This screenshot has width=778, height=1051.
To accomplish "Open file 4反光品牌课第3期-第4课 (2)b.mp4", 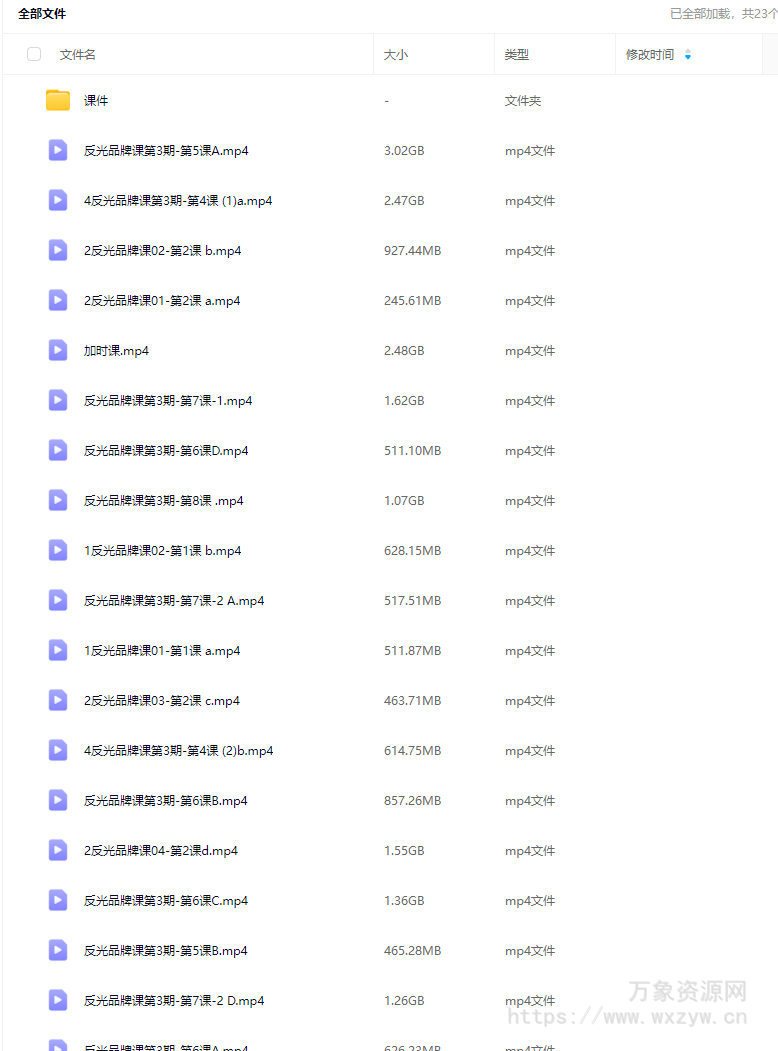I will coord(178,751).
